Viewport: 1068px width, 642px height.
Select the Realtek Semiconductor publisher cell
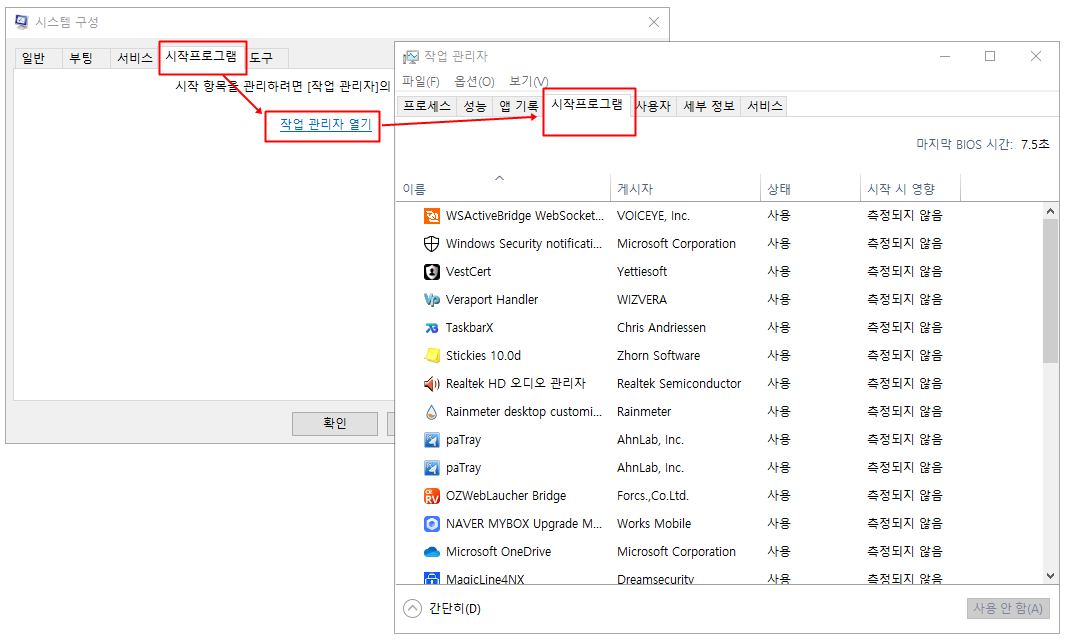coord(678,384)
